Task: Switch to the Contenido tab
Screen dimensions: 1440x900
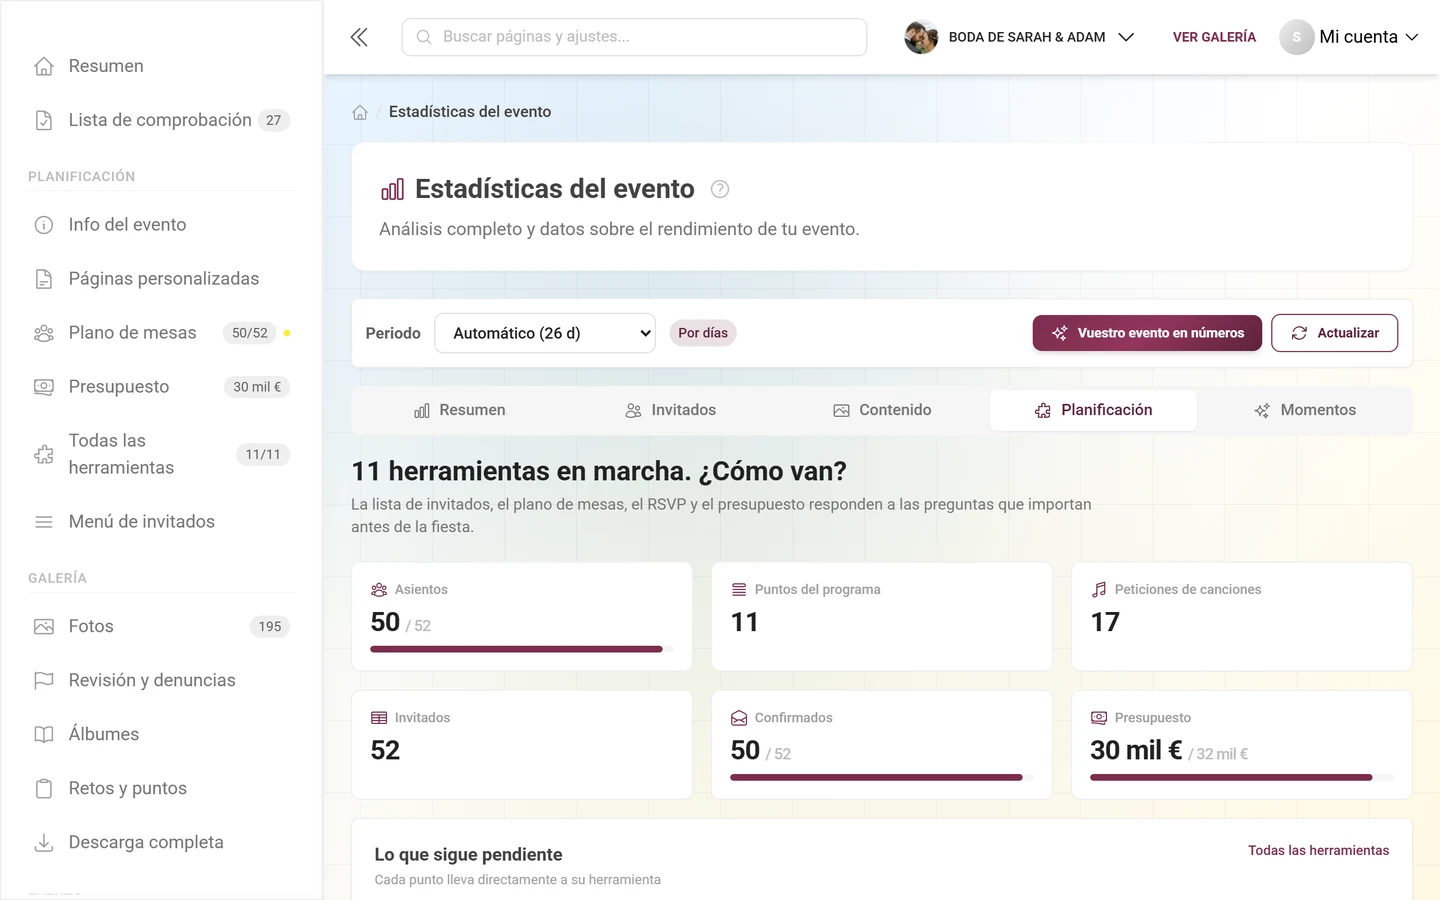Action: point(882,410)
